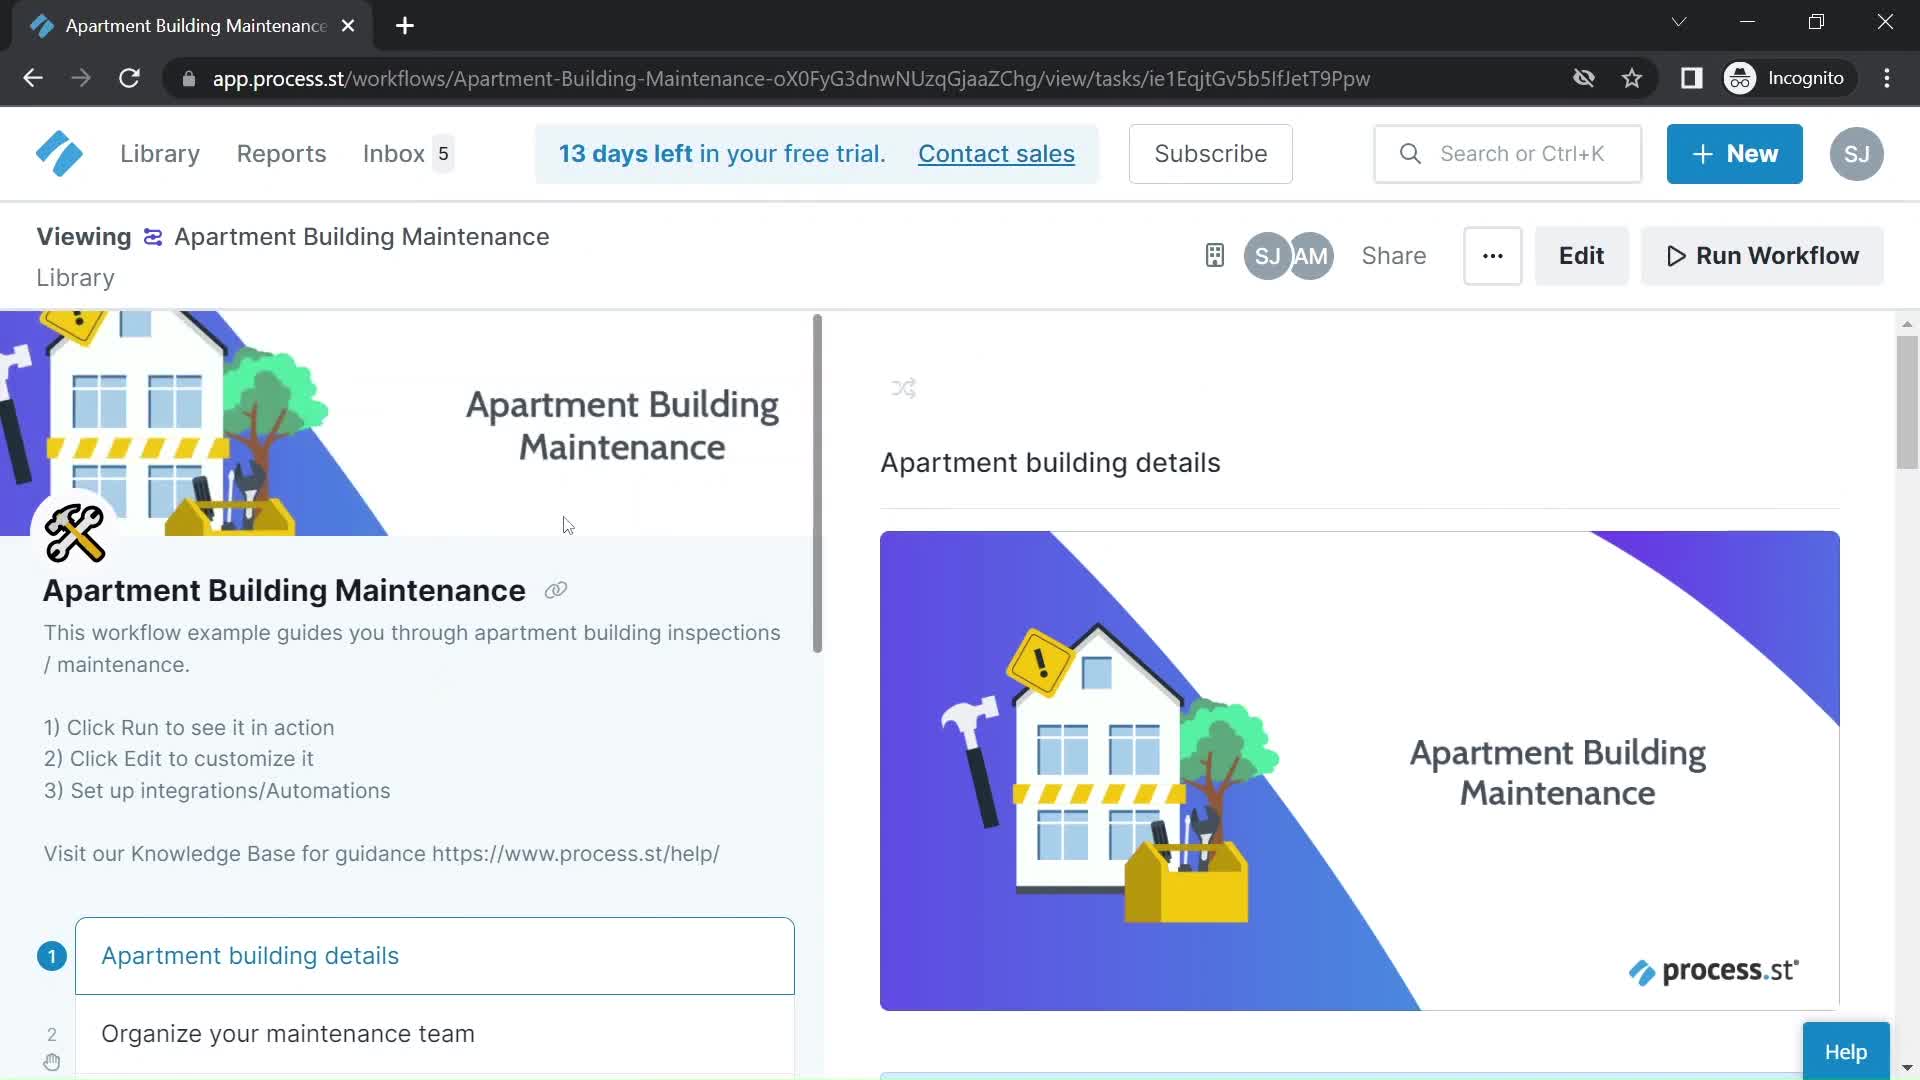Click the grid/table view icon
Viewport: 1920px width, 1080px height.
click(x=1213, y=255)
